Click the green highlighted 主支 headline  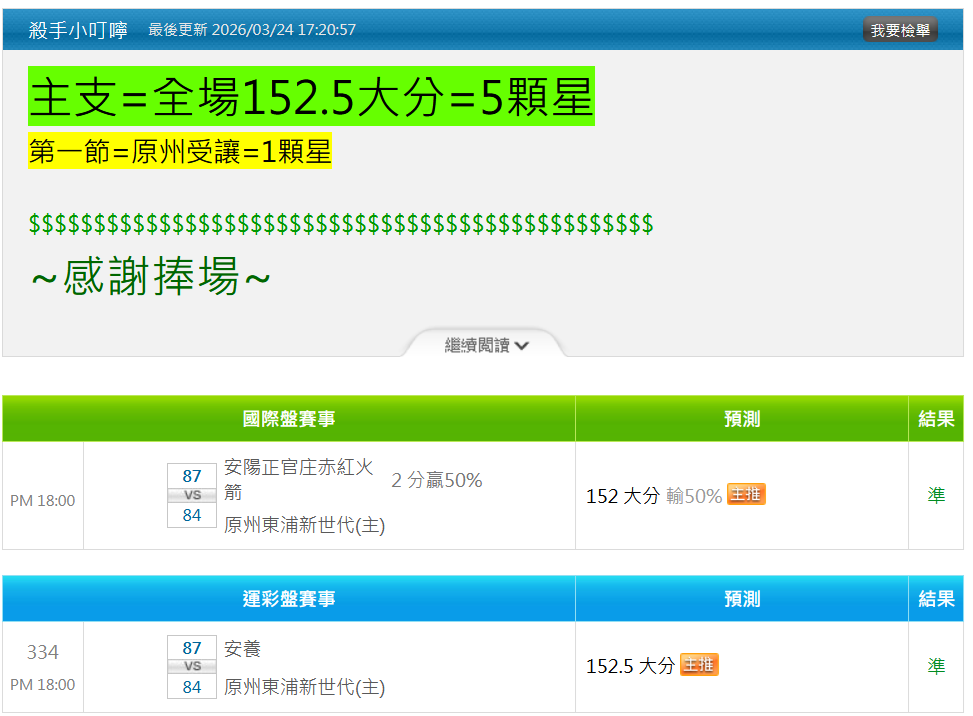point(311,97)
